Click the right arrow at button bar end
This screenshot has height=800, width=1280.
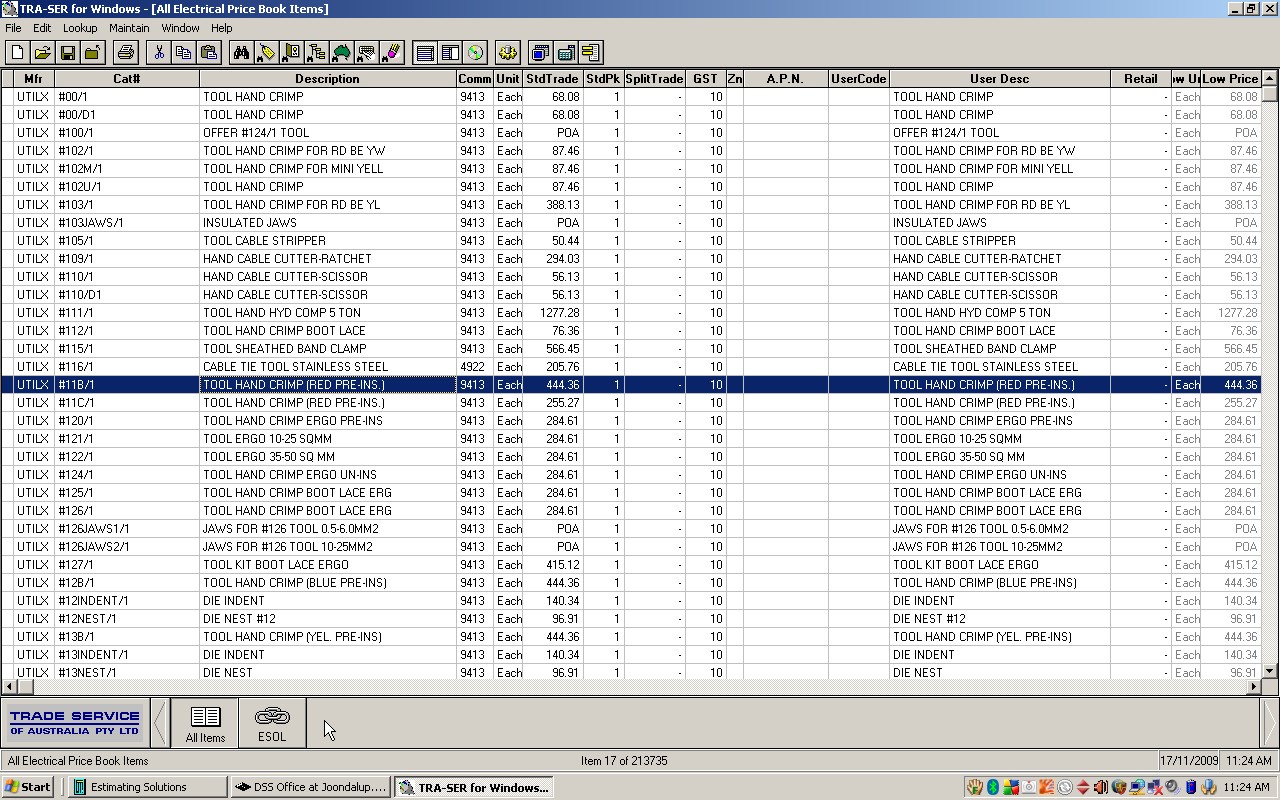coord(1270,722)
